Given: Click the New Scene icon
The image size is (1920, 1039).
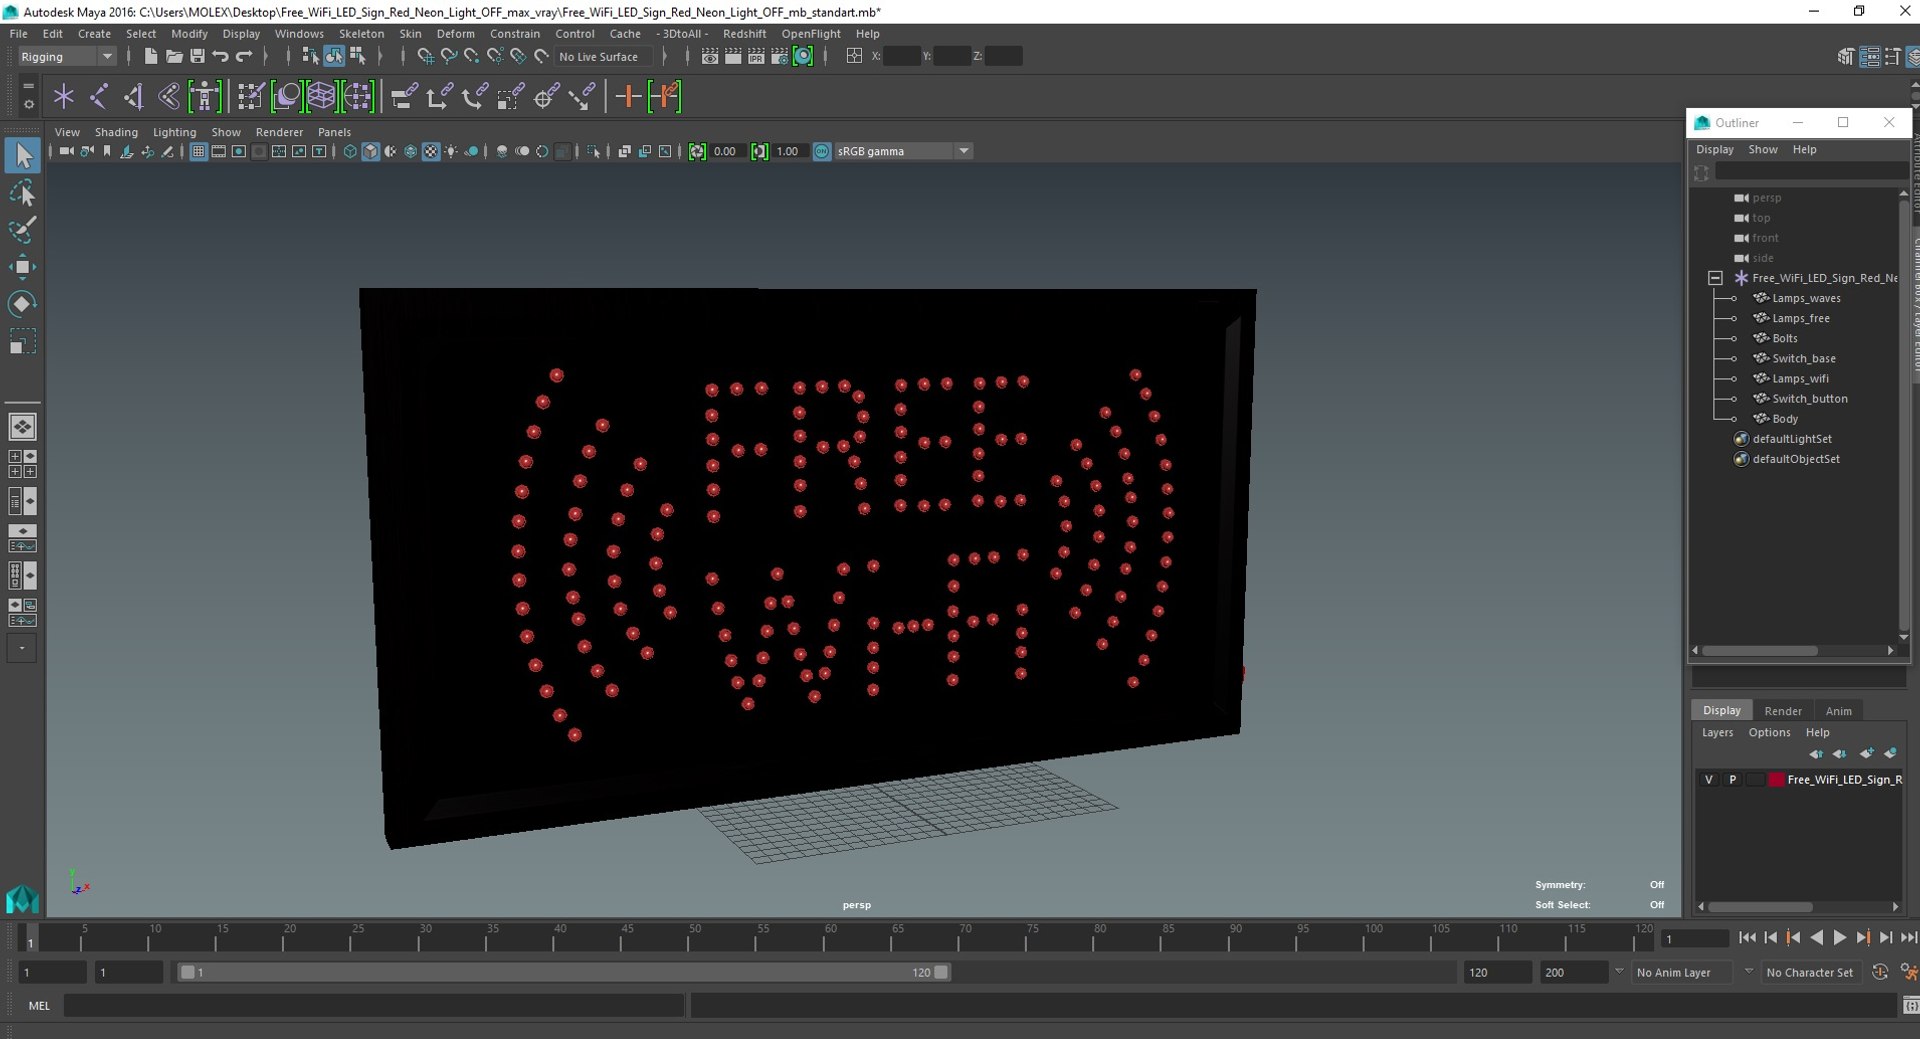Looking at the screenshot, I should pyautogui.click(x=150, y=56).
